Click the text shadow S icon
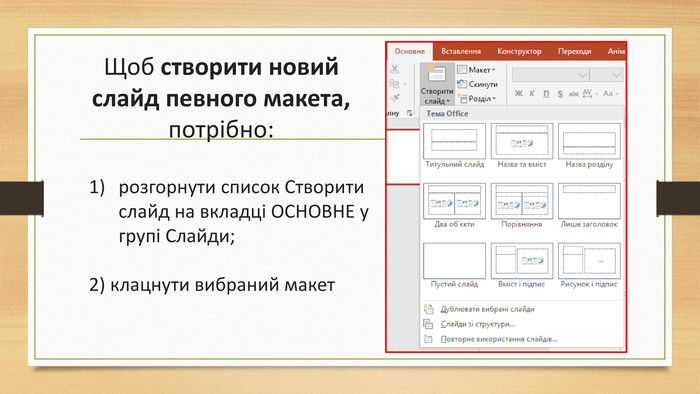This screenshot has width=700, height=394. tap(560, 94)
